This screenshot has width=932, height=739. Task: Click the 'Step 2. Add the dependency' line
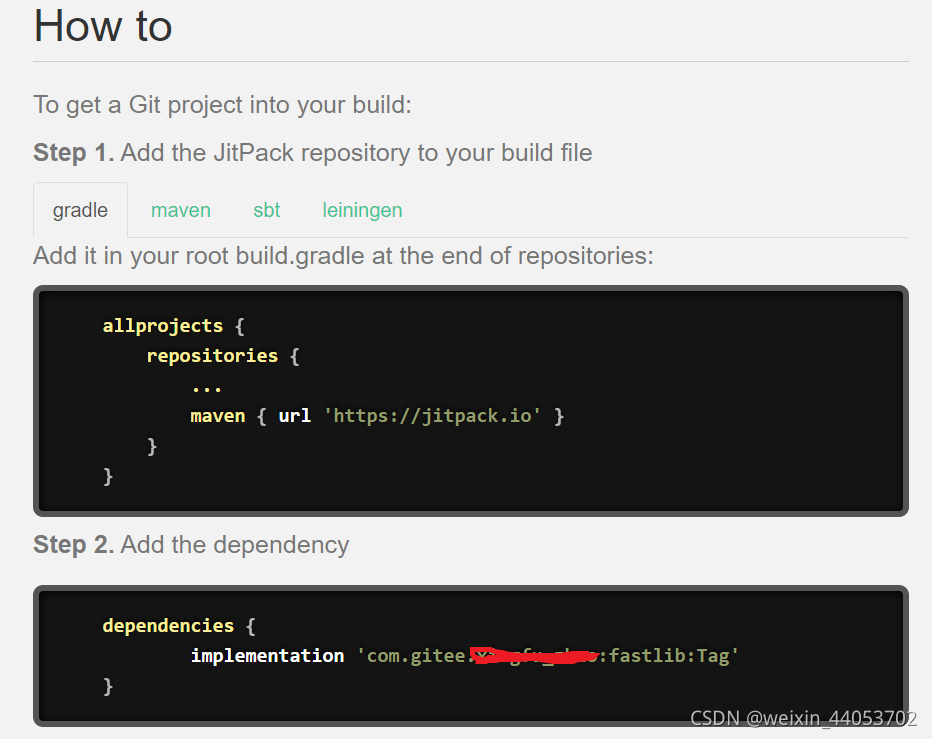(191, 545)
